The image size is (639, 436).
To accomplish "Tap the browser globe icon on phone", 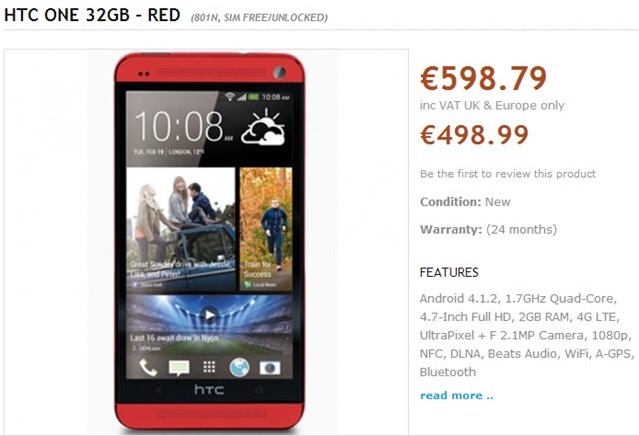I will click(x=239, y=367).
